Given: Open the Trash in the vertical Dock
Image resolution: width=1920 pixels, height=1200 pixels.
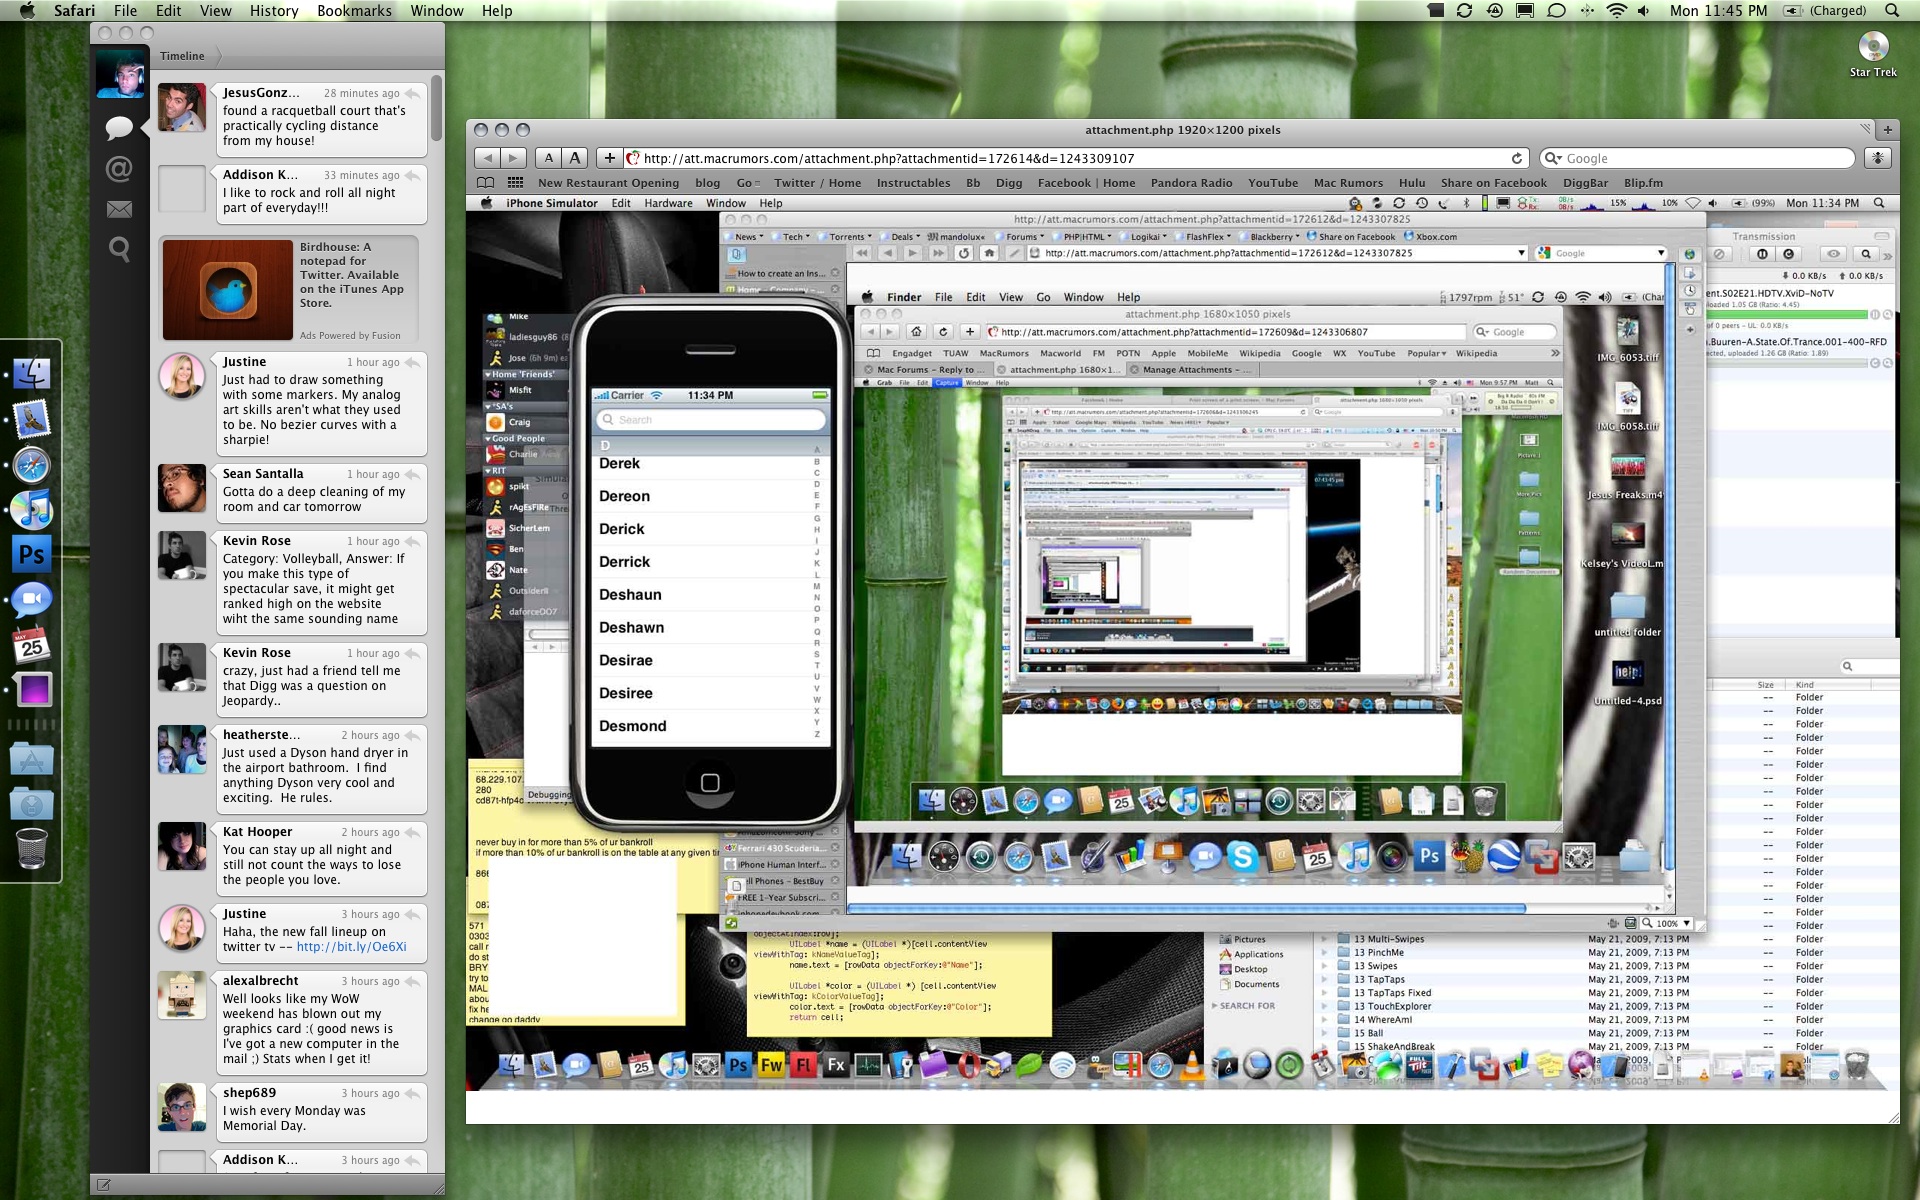Looking at the screenshot, I should click(31, 848).
